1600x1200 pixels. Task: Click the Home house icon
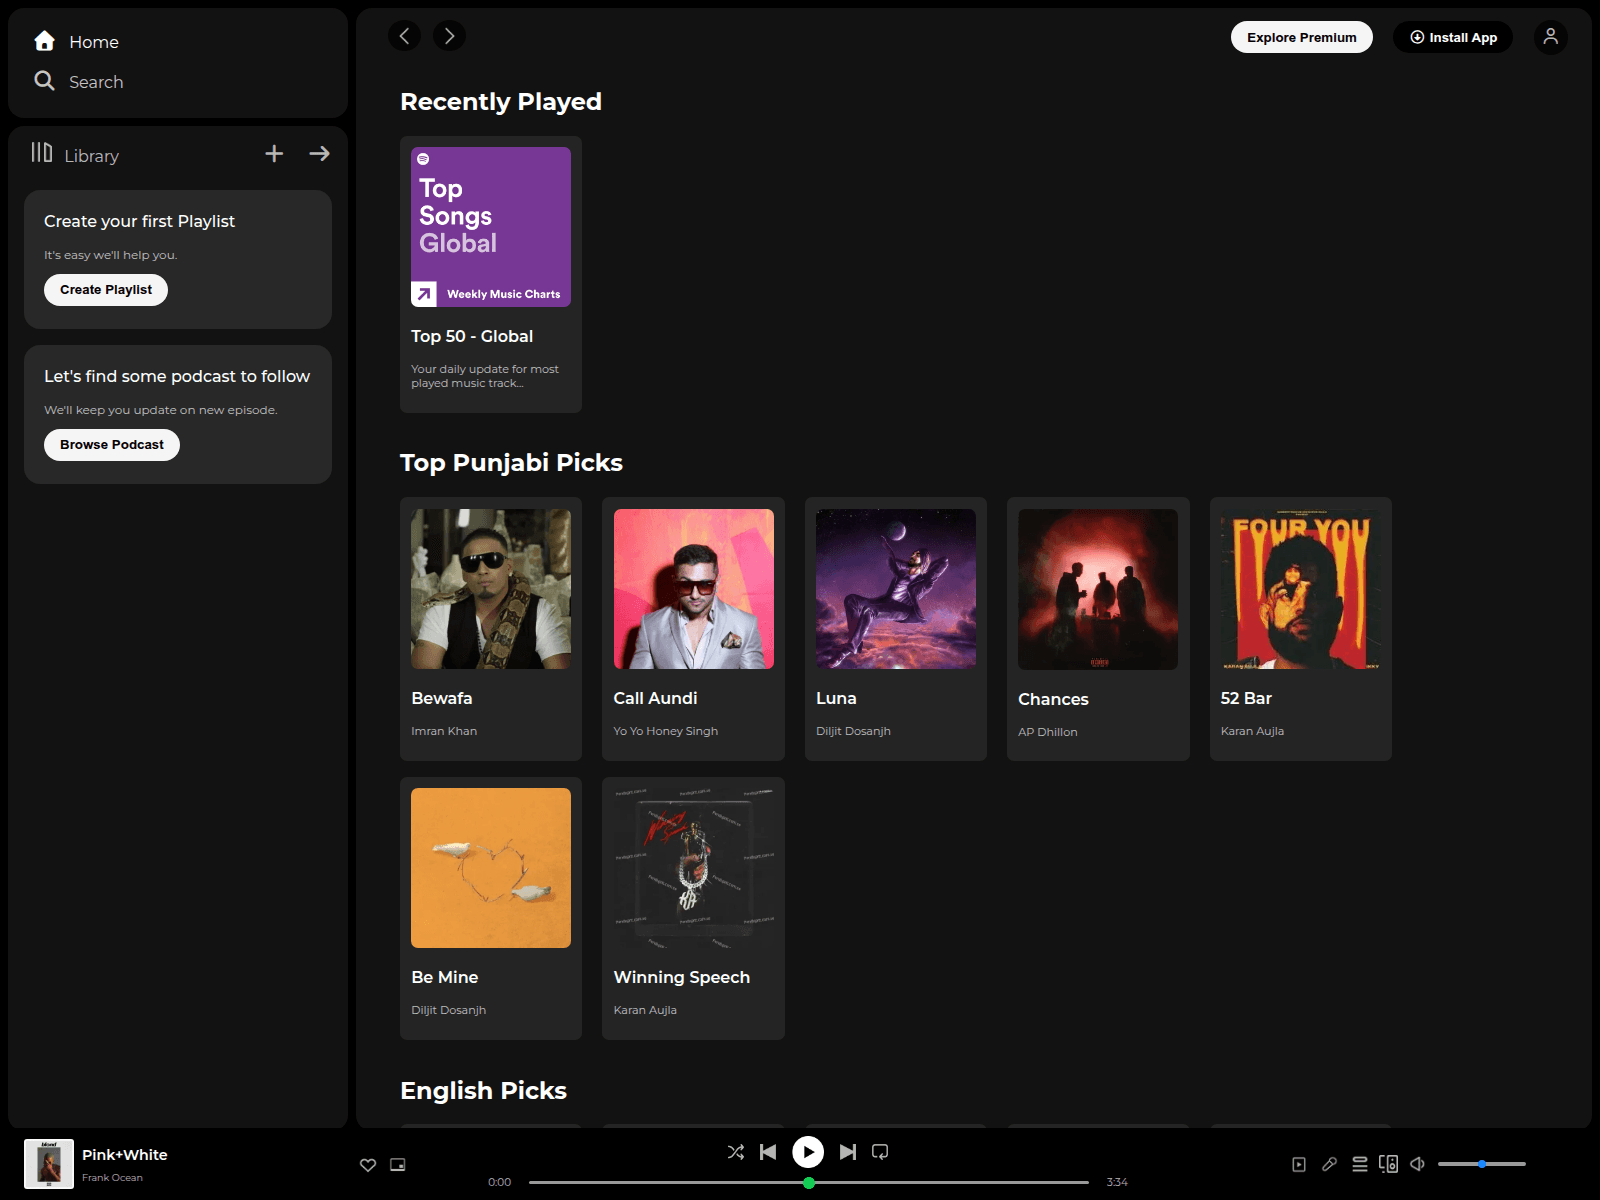44,41
